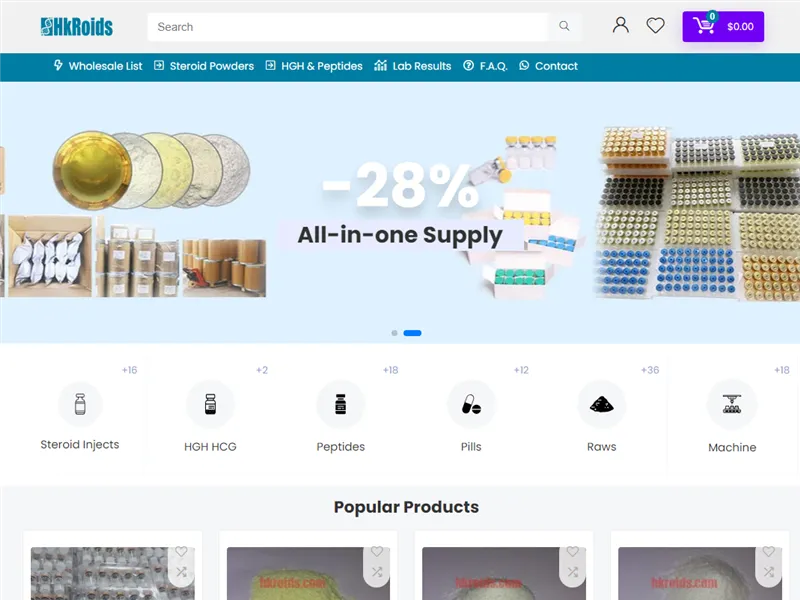The height and width of the screenshot is (600, 800).
Task: Open the HGH & Peptides menu item
Action: [x=323, y=66]
